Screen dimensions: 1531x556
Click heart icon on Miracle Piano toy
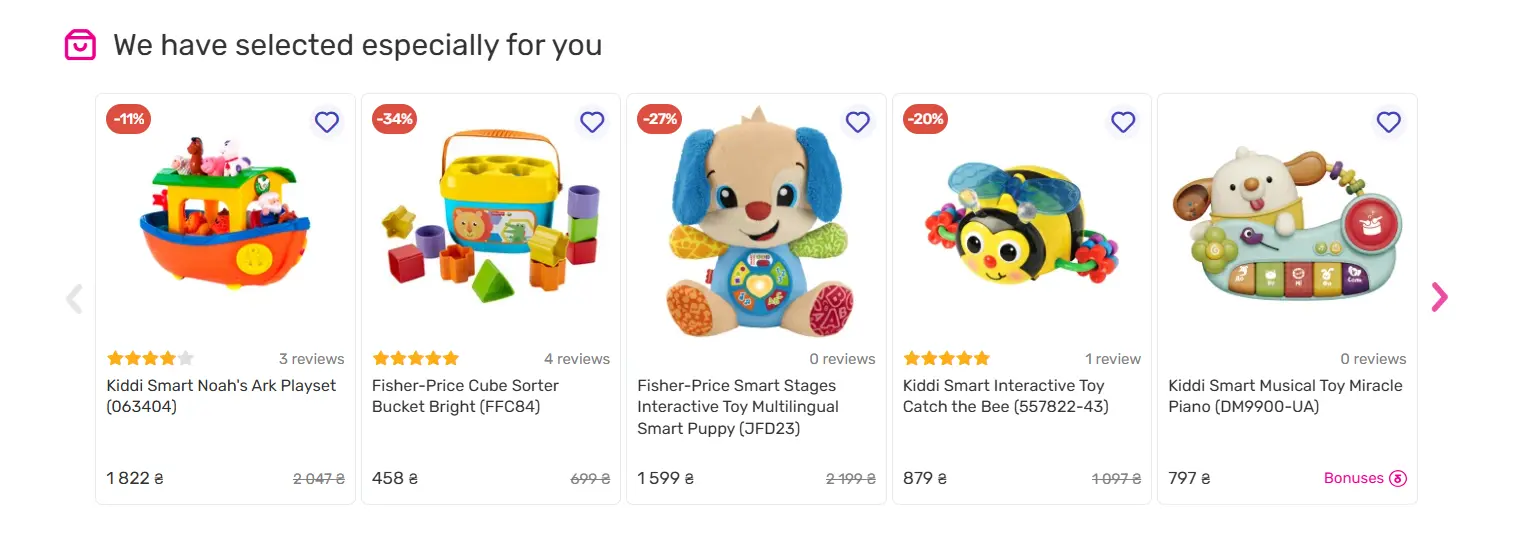click(x=1388, y=122)
